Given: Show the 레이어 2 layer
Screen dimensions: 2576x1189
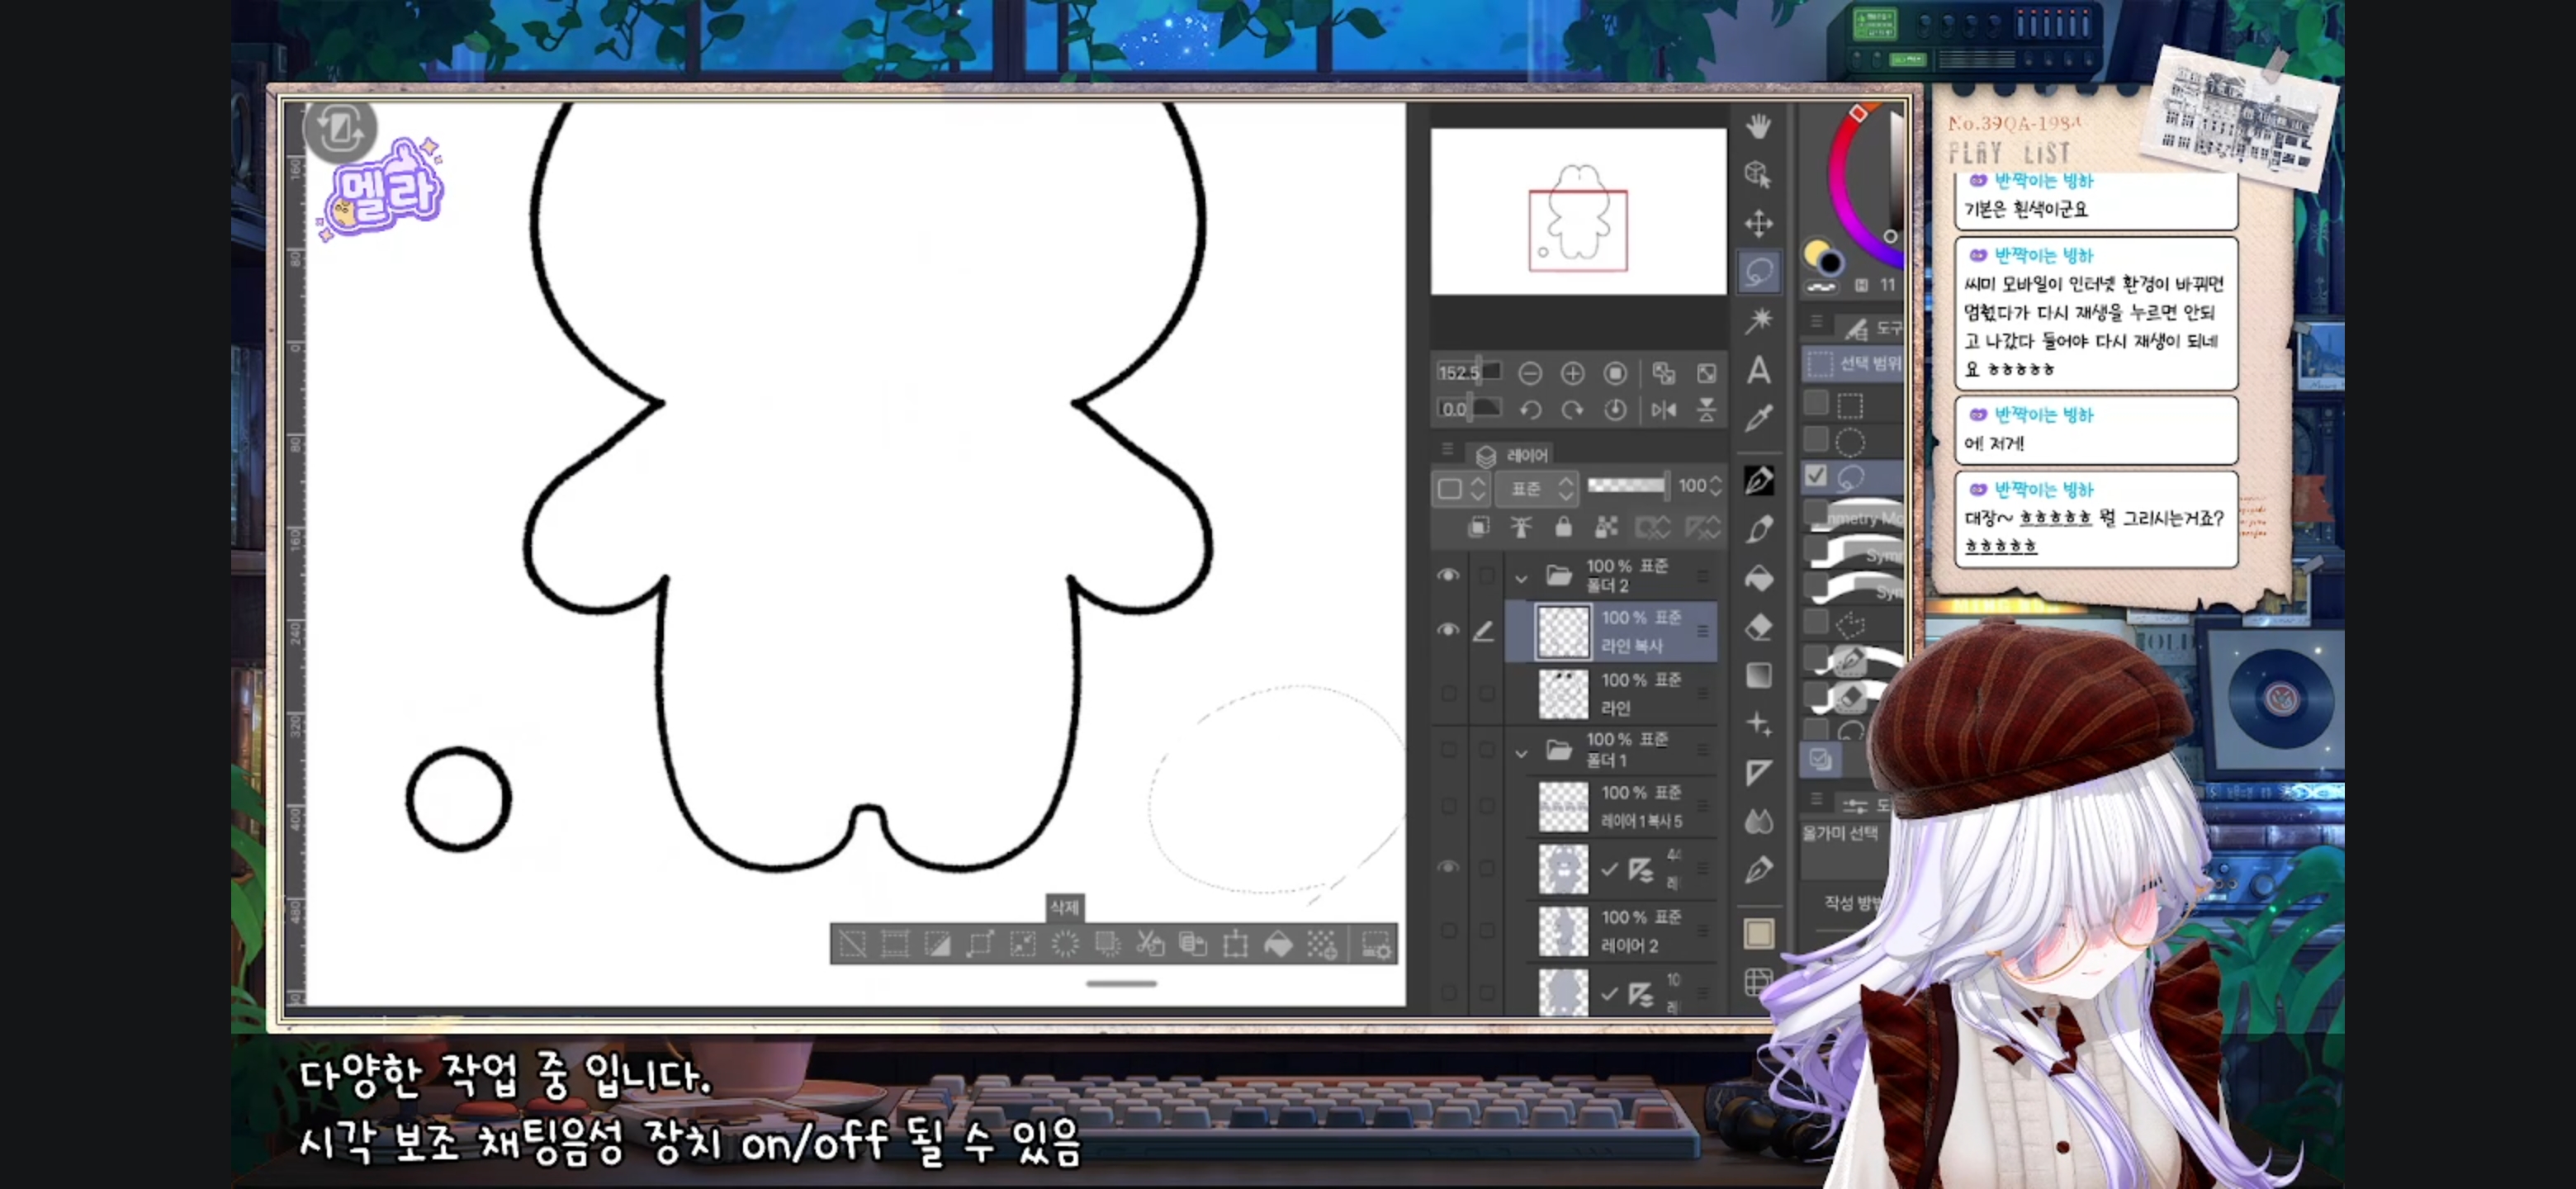Looking at the screenshot, I should pyautogui.click(x=1447, y=930).
